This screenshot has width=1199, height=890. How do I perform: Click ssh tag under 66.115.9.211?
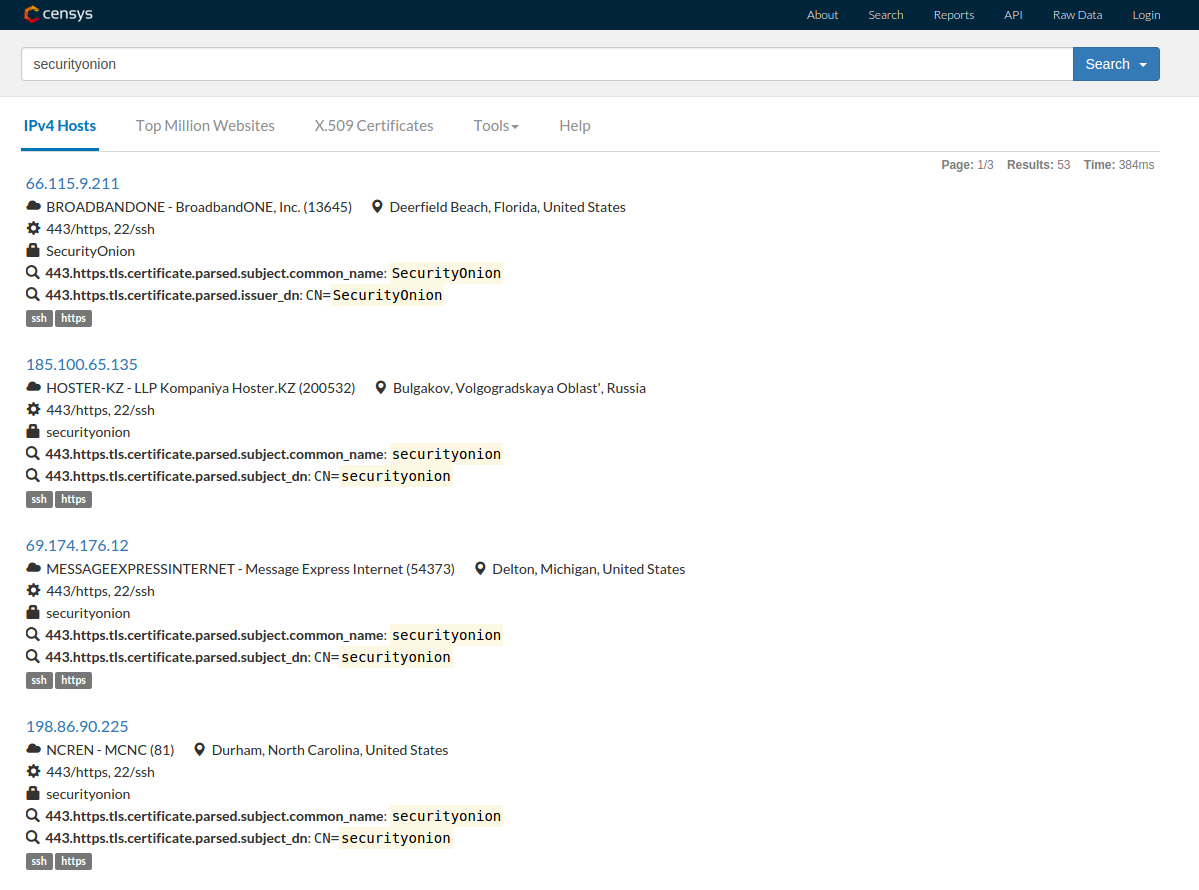coord(39,318)
